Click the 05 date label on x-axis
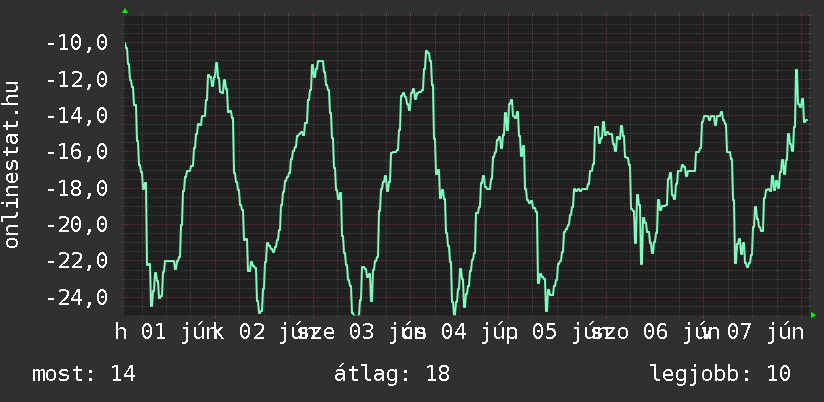 (x=545, y=332)
